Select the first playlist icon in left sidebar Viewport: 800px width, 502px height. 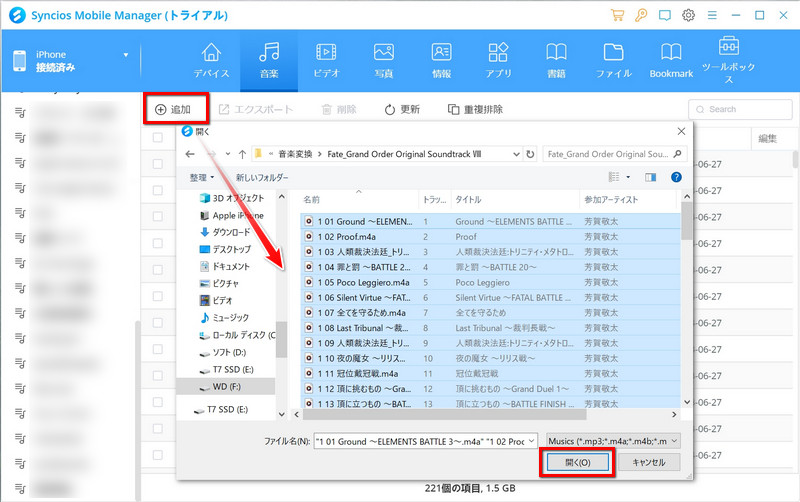pos(20,112)
